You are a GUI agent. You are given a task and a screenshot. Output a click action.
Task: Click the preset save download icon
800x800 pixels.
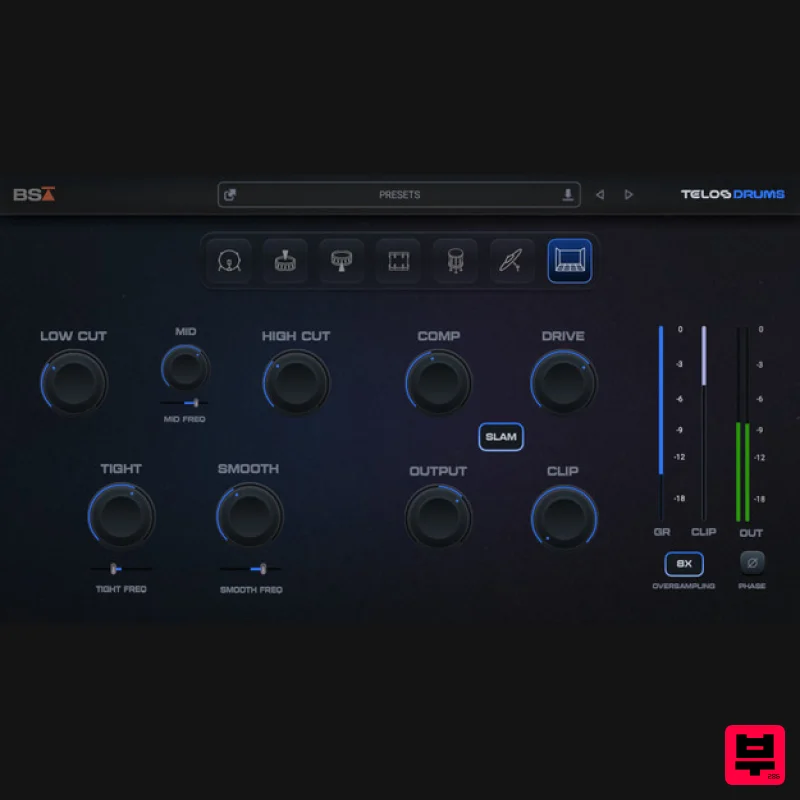tap(568, 195)
